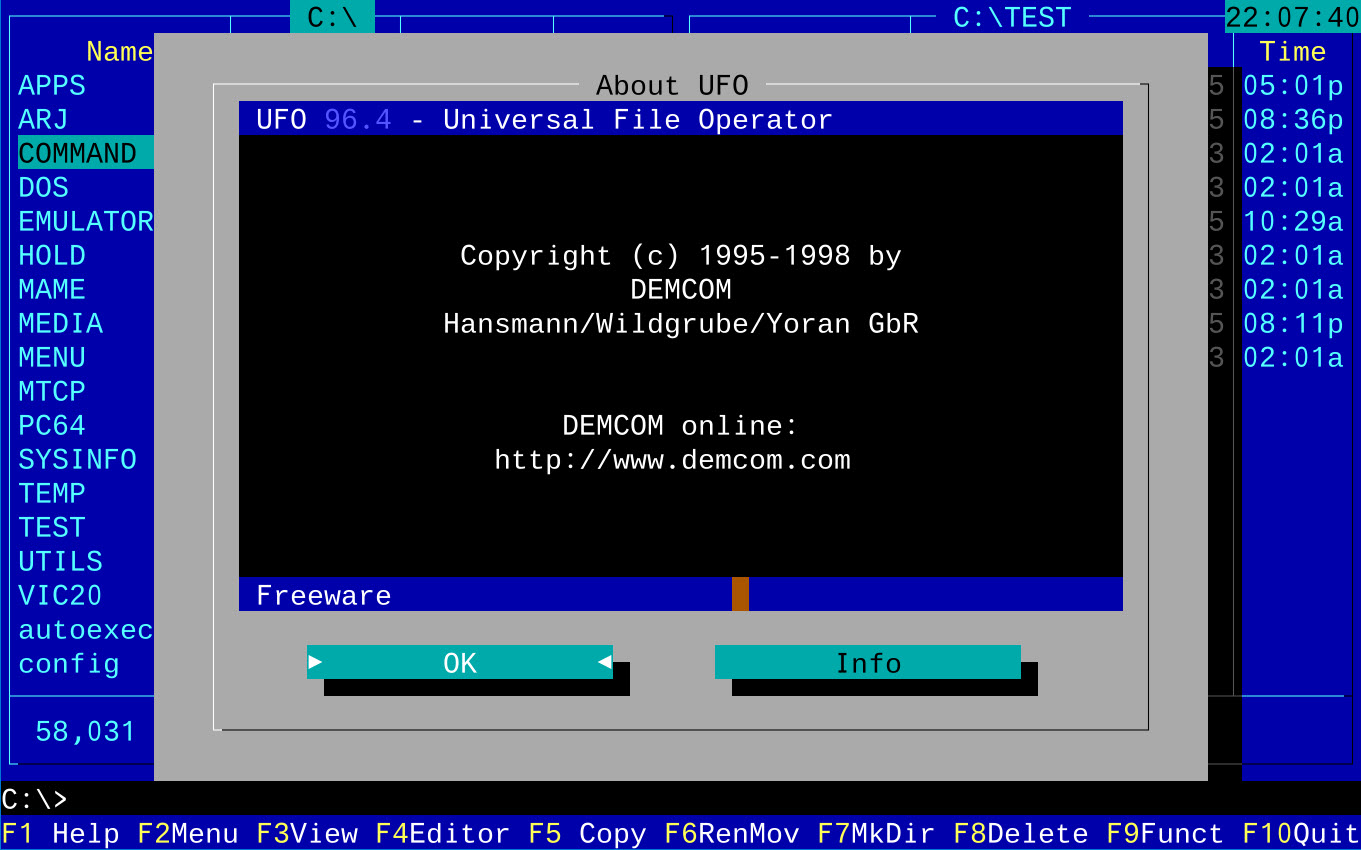
Task: Open F9 Funct in function bar
Action: pyautogui.click(x=1165, y=833)
